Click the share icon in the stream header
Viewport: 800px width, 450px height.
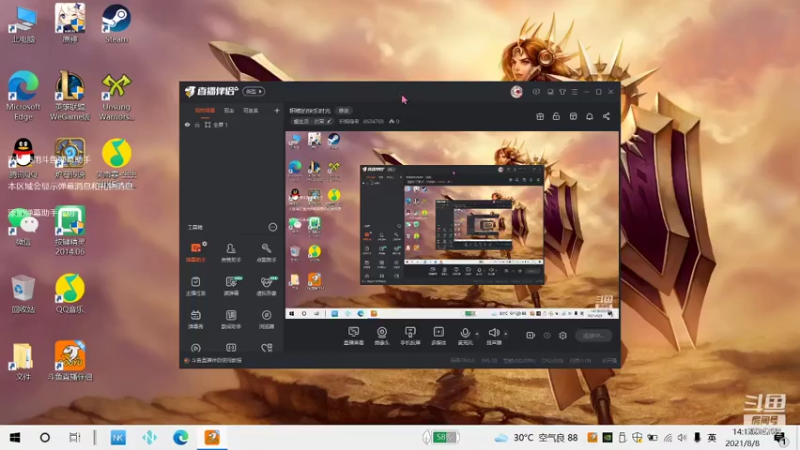(x=606, y=116)
